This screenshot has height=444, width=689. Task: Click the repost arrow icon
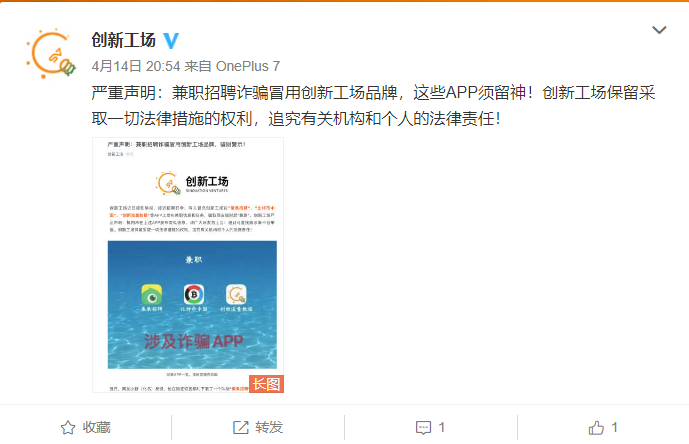pos(240,427)
